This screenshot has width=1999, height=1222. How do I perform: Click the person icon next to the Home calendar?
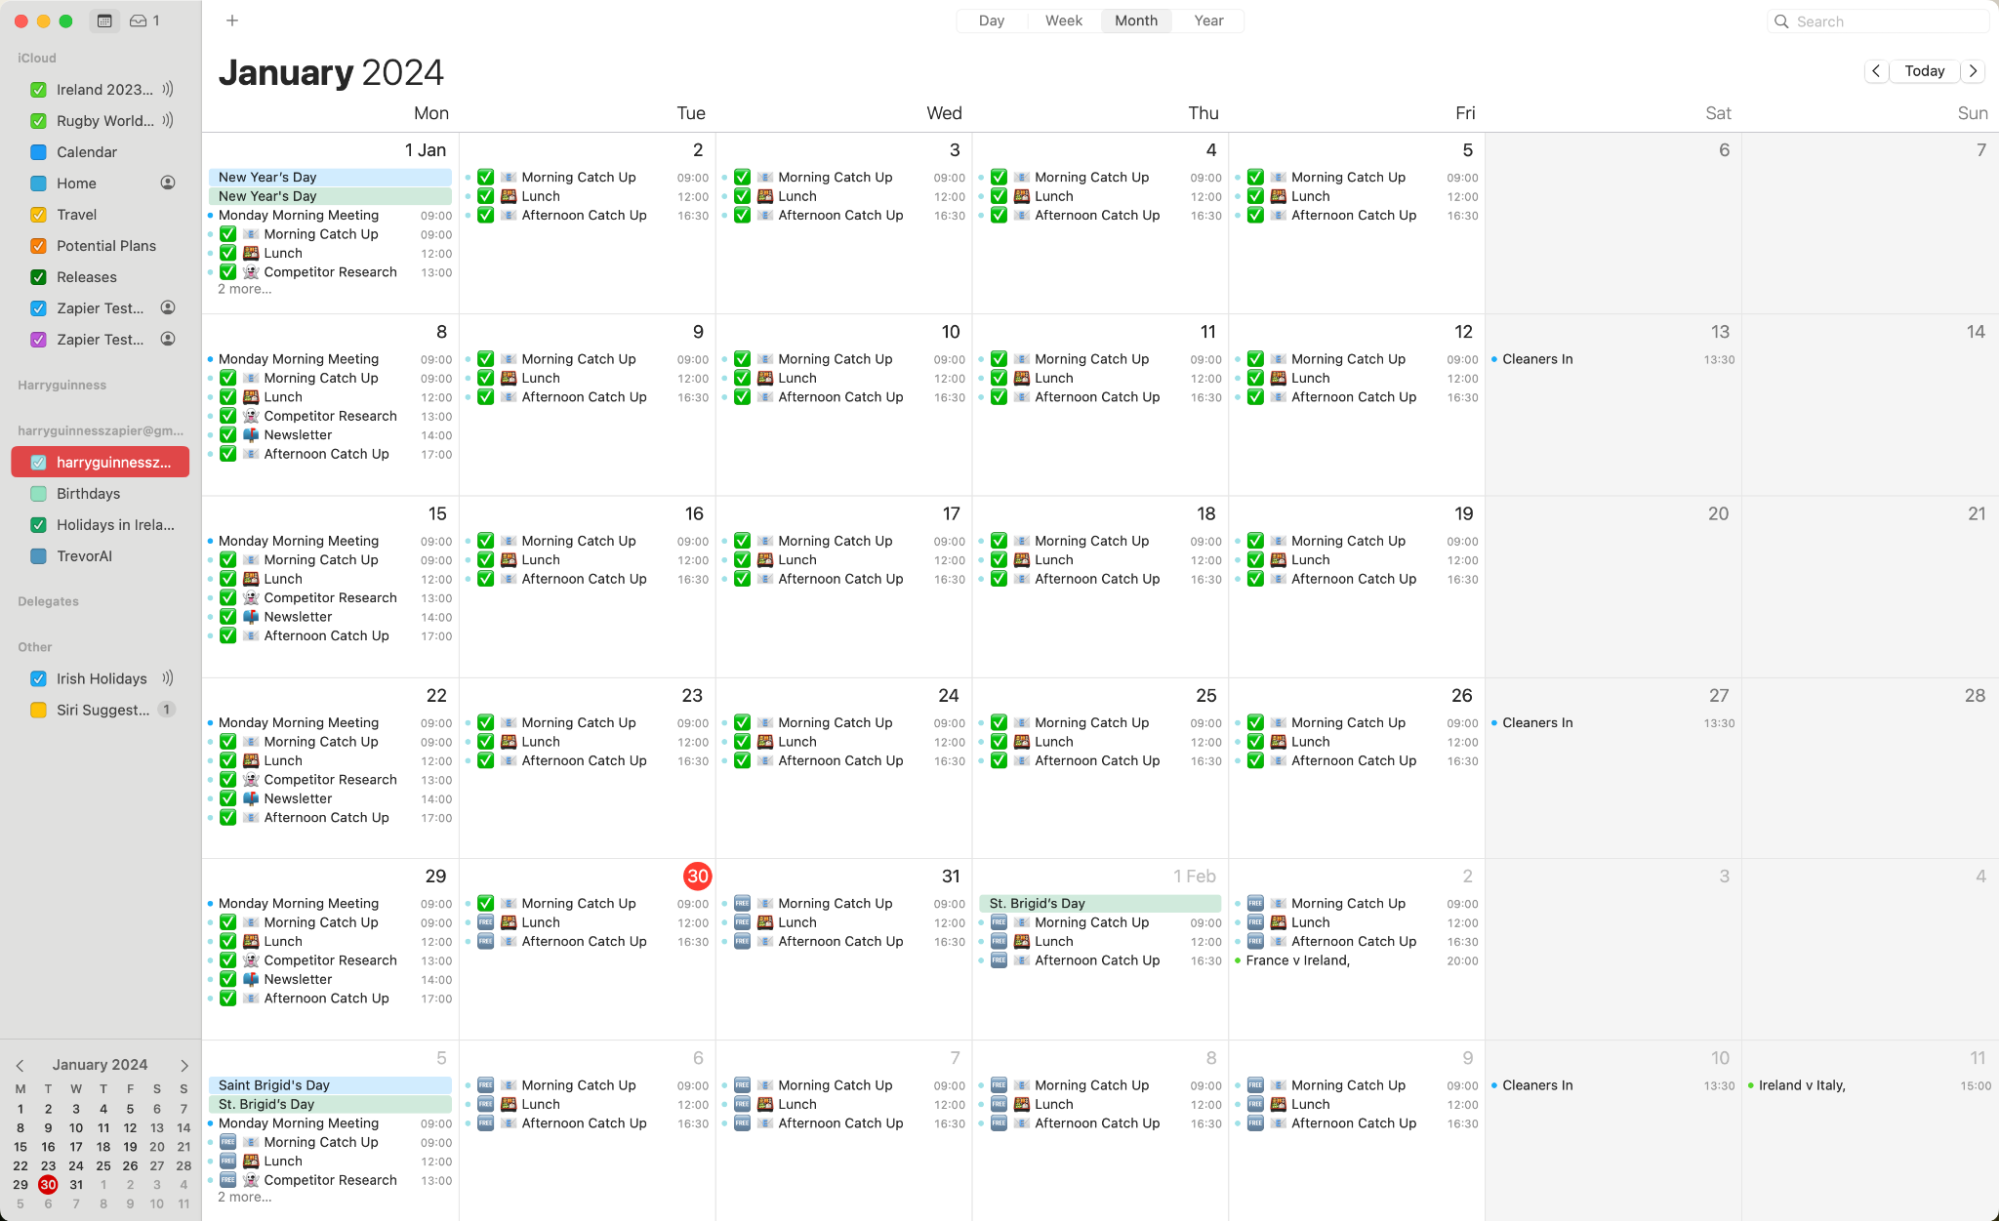168,183
